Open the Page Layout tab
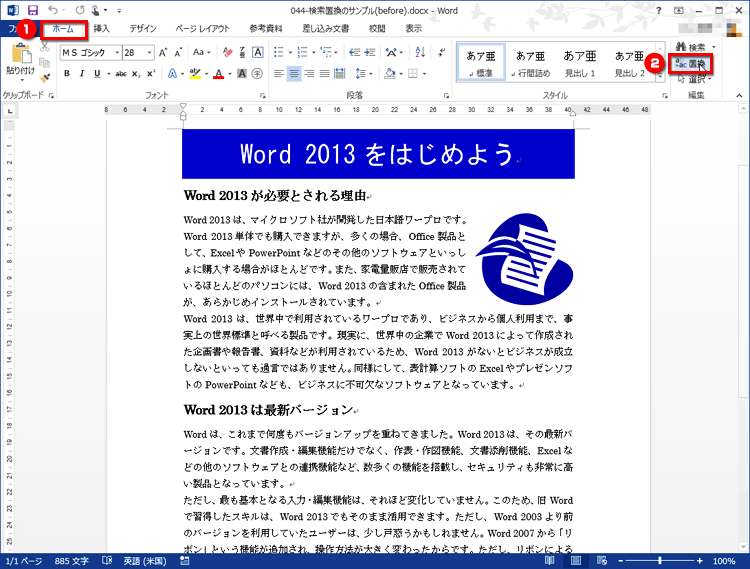This screenshot has height=569, width=750. click(x=202, y=29)
